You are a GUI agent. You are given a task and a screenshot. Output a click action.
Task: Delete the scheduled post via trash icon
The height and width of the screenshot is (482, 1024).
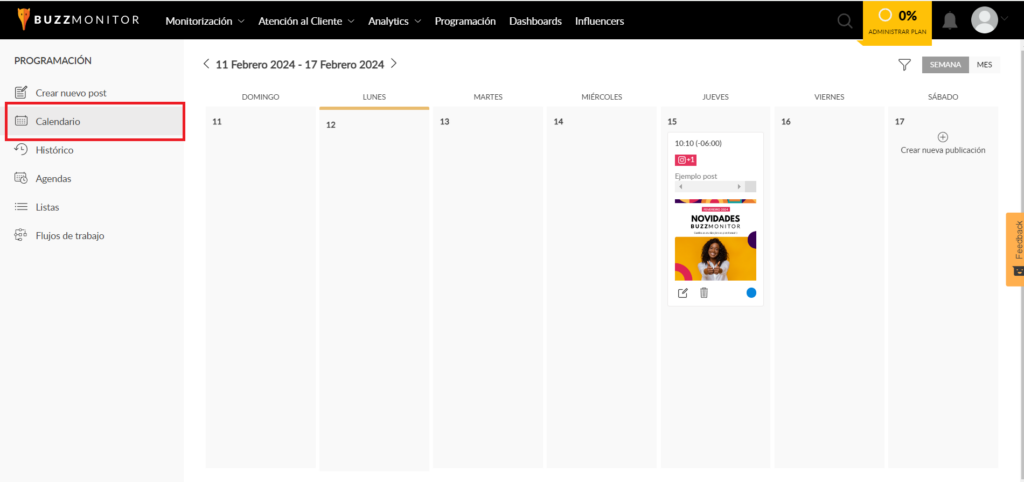pos(703,293)
